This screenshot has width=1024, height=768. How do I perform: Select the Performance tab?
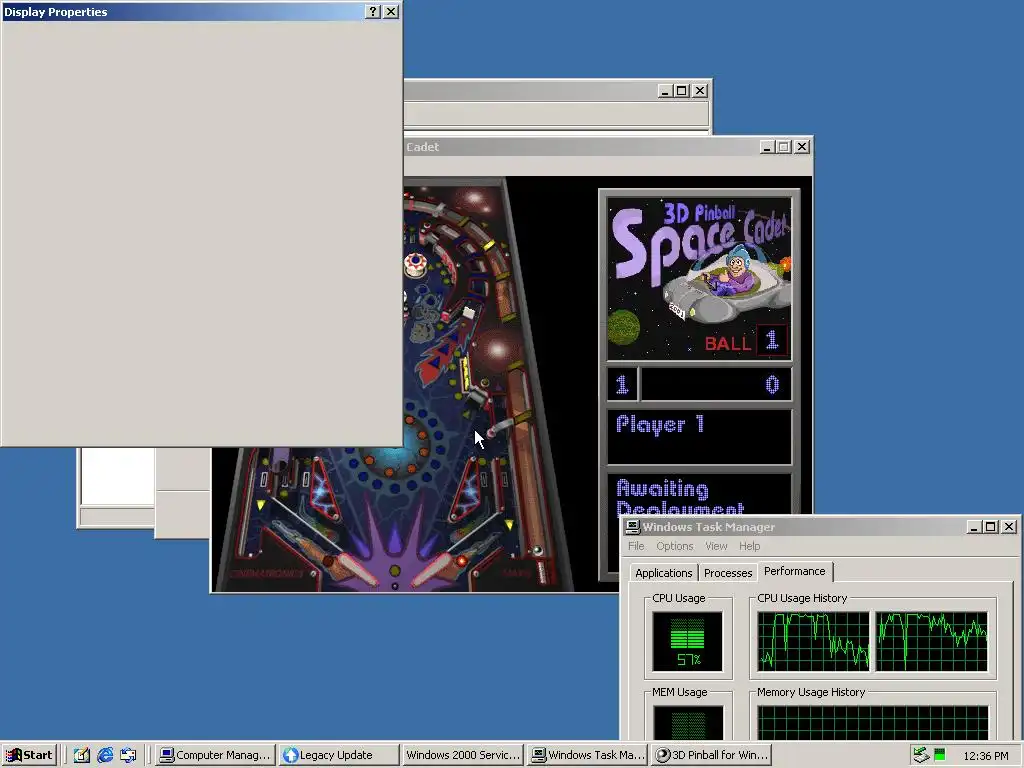[x=795, y=571]
